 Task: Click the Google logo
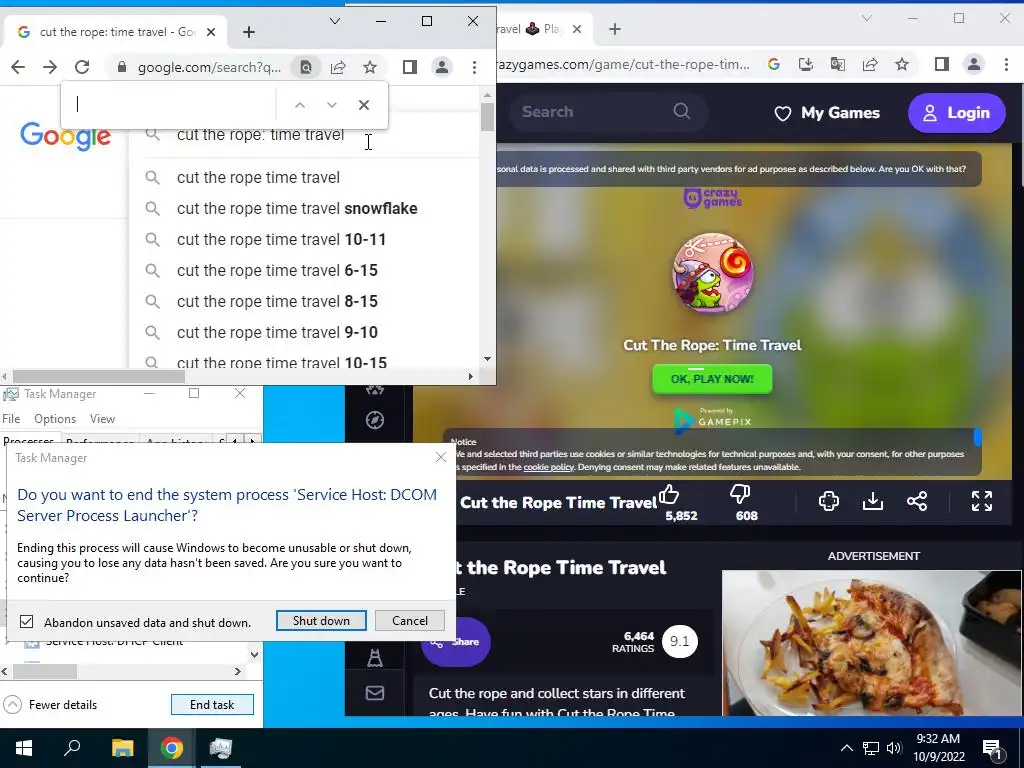click(x=65, y=136)
